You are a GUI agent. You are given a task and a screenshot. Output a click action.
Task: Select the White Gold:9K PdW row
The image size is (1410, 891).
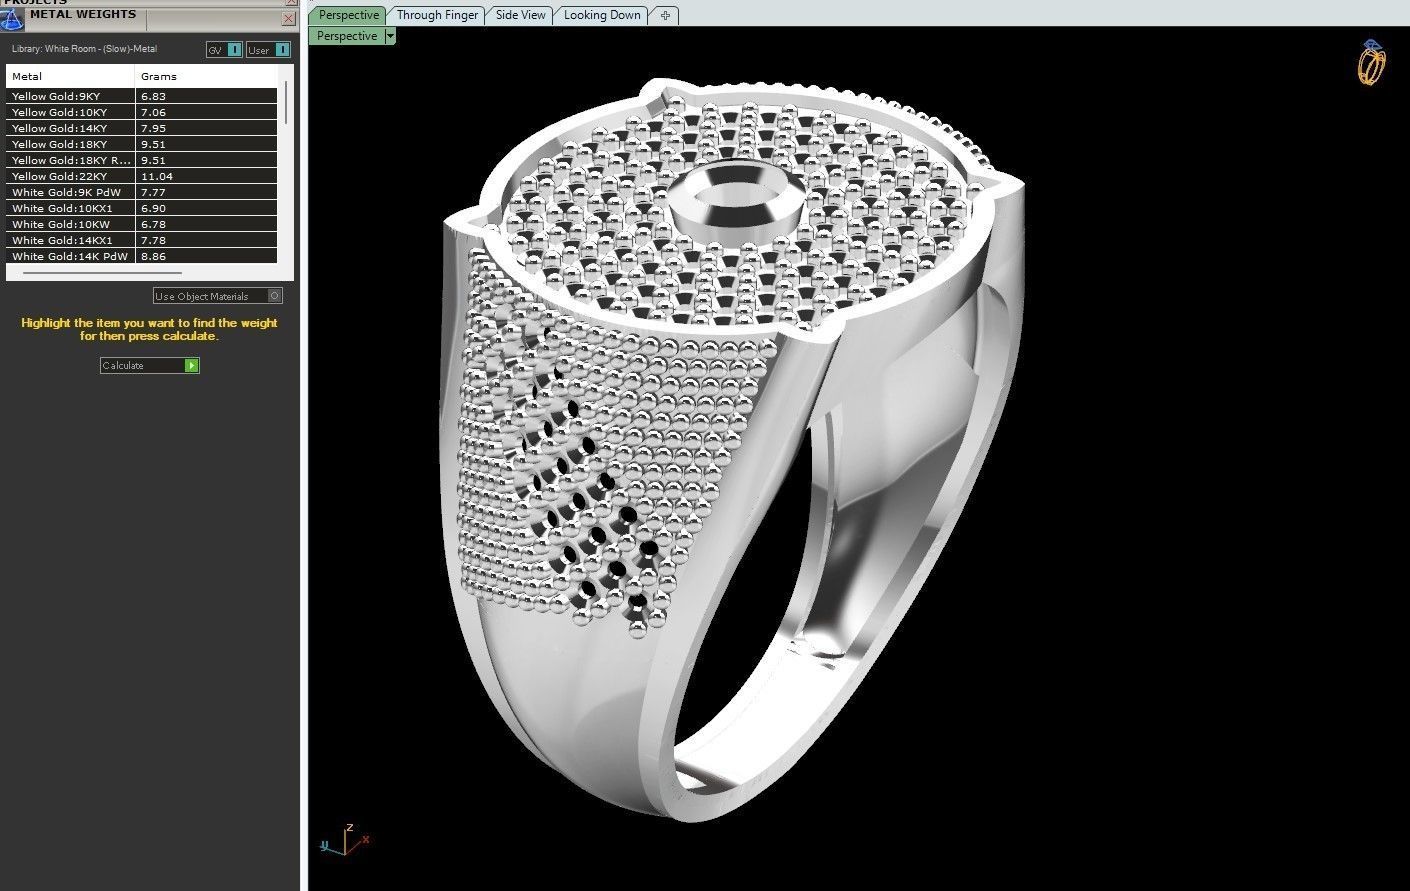(142, 192)
